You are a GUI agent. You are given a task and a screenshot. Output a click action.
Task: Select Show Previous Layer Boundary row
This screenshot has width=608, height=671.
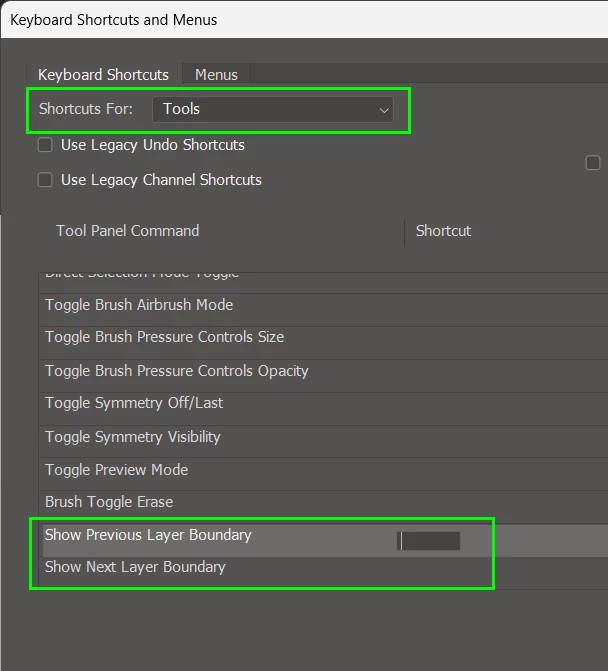click(323, 540)
